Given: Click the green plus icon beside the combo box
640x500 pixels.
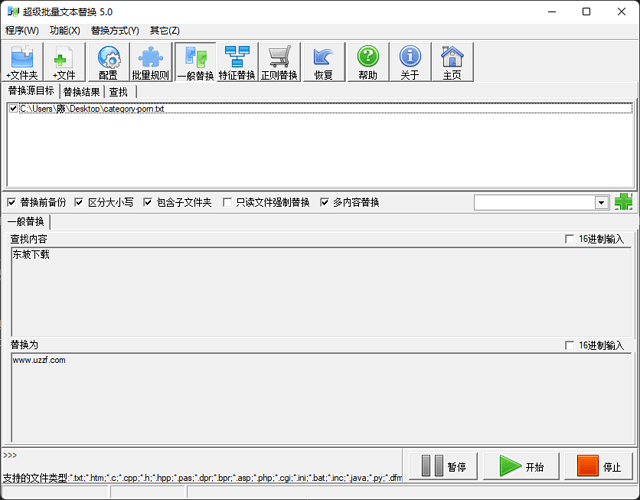Looking at the screenshot, I should (624, 202).
